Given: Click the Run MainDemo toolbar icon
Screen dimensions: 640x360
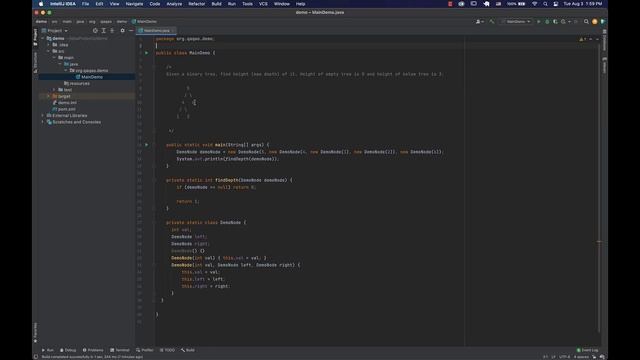Looking at the screenshot, I should [538, 21].
